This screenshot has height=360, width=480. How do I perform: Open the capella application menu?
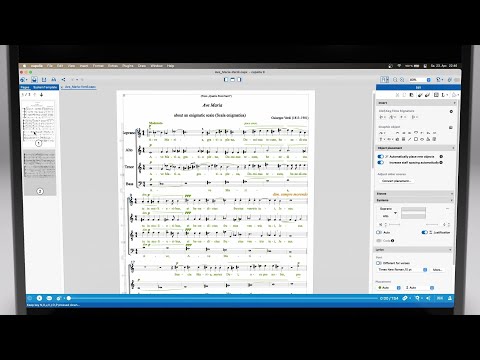37,66
